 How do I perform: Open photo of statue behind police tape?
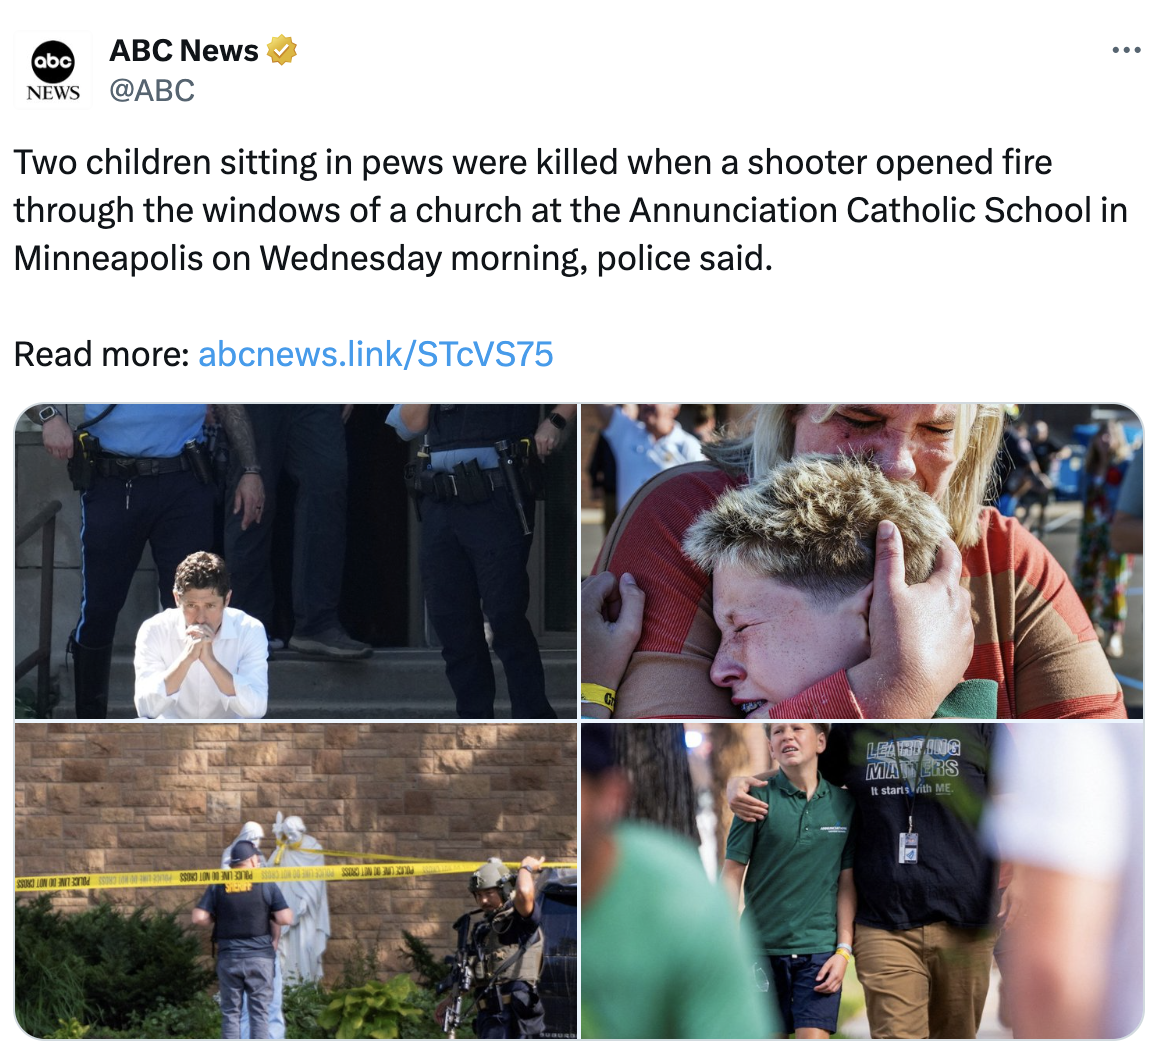pyautogui.click(x=296, y=880)
